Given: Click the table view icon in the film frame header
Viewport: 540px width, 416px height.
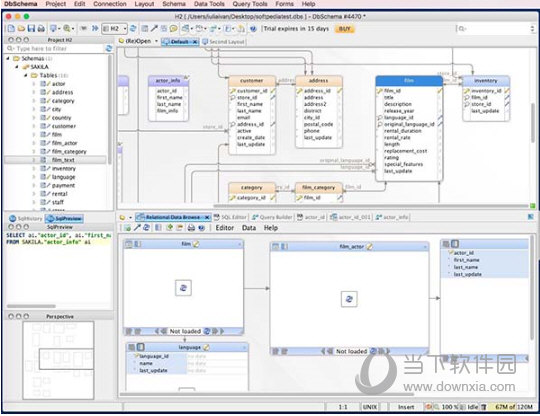Looking at the screenshot, I should click(x=129, y=244).
